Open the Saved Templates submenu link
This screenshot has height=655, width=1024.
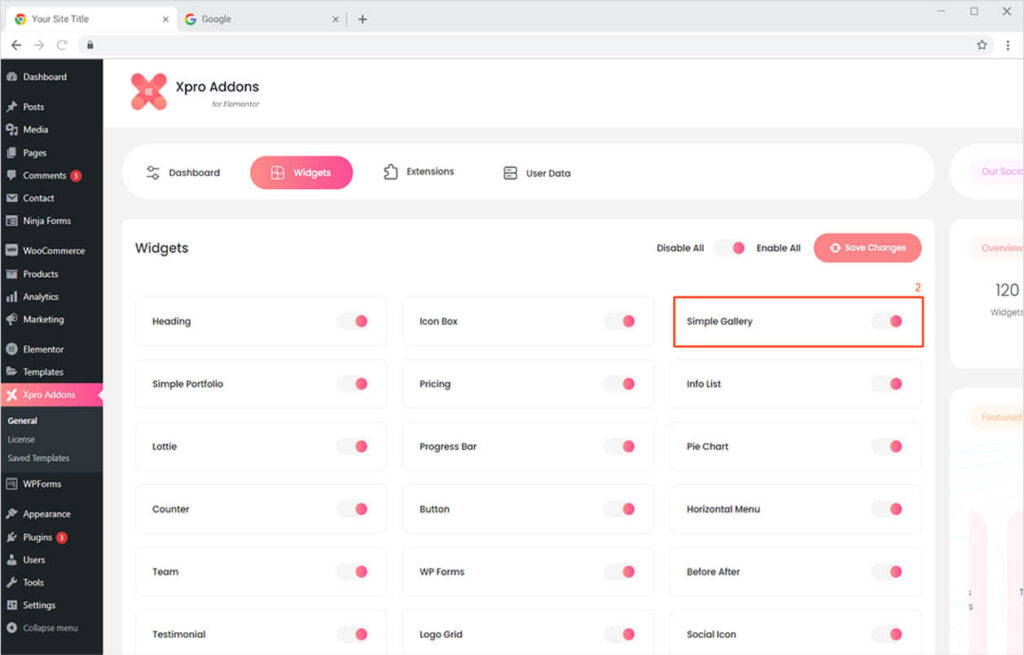(x=39, y=458)
